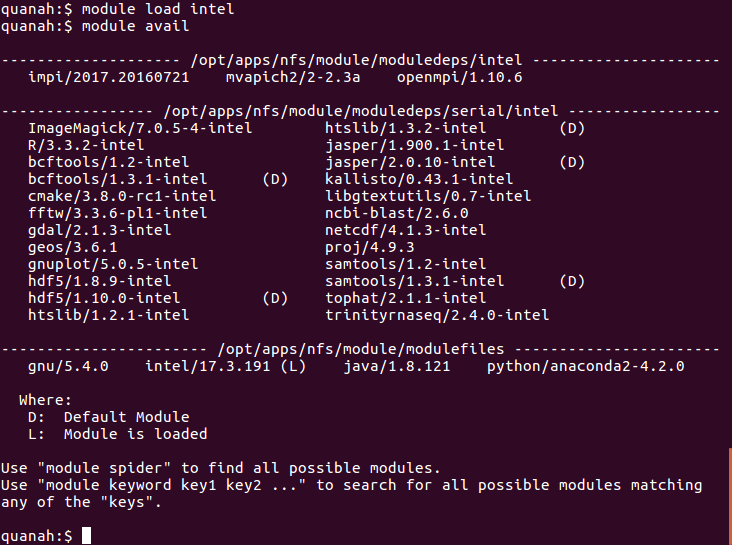Click the "module load intel" command line

click(117, 9)
